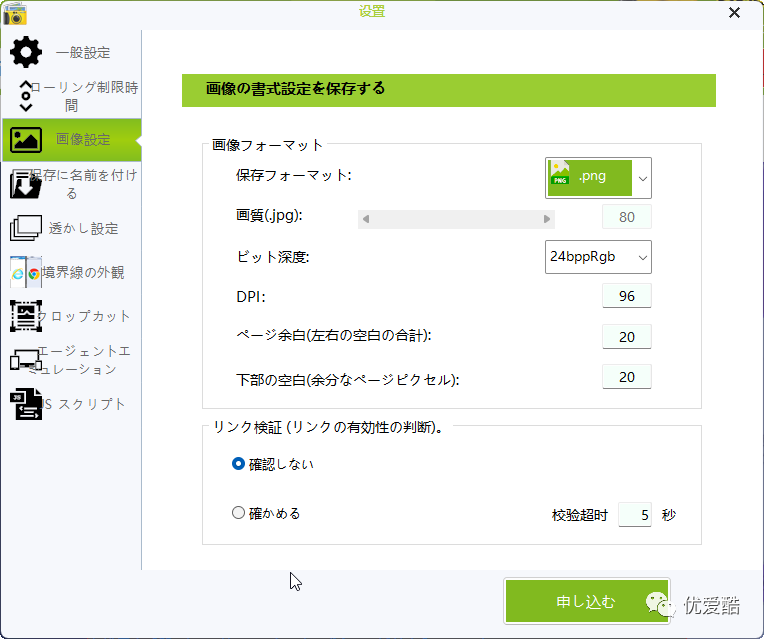Click the 校验超时 label
This screenshot has width=764, height=639.
coord(580,515)
